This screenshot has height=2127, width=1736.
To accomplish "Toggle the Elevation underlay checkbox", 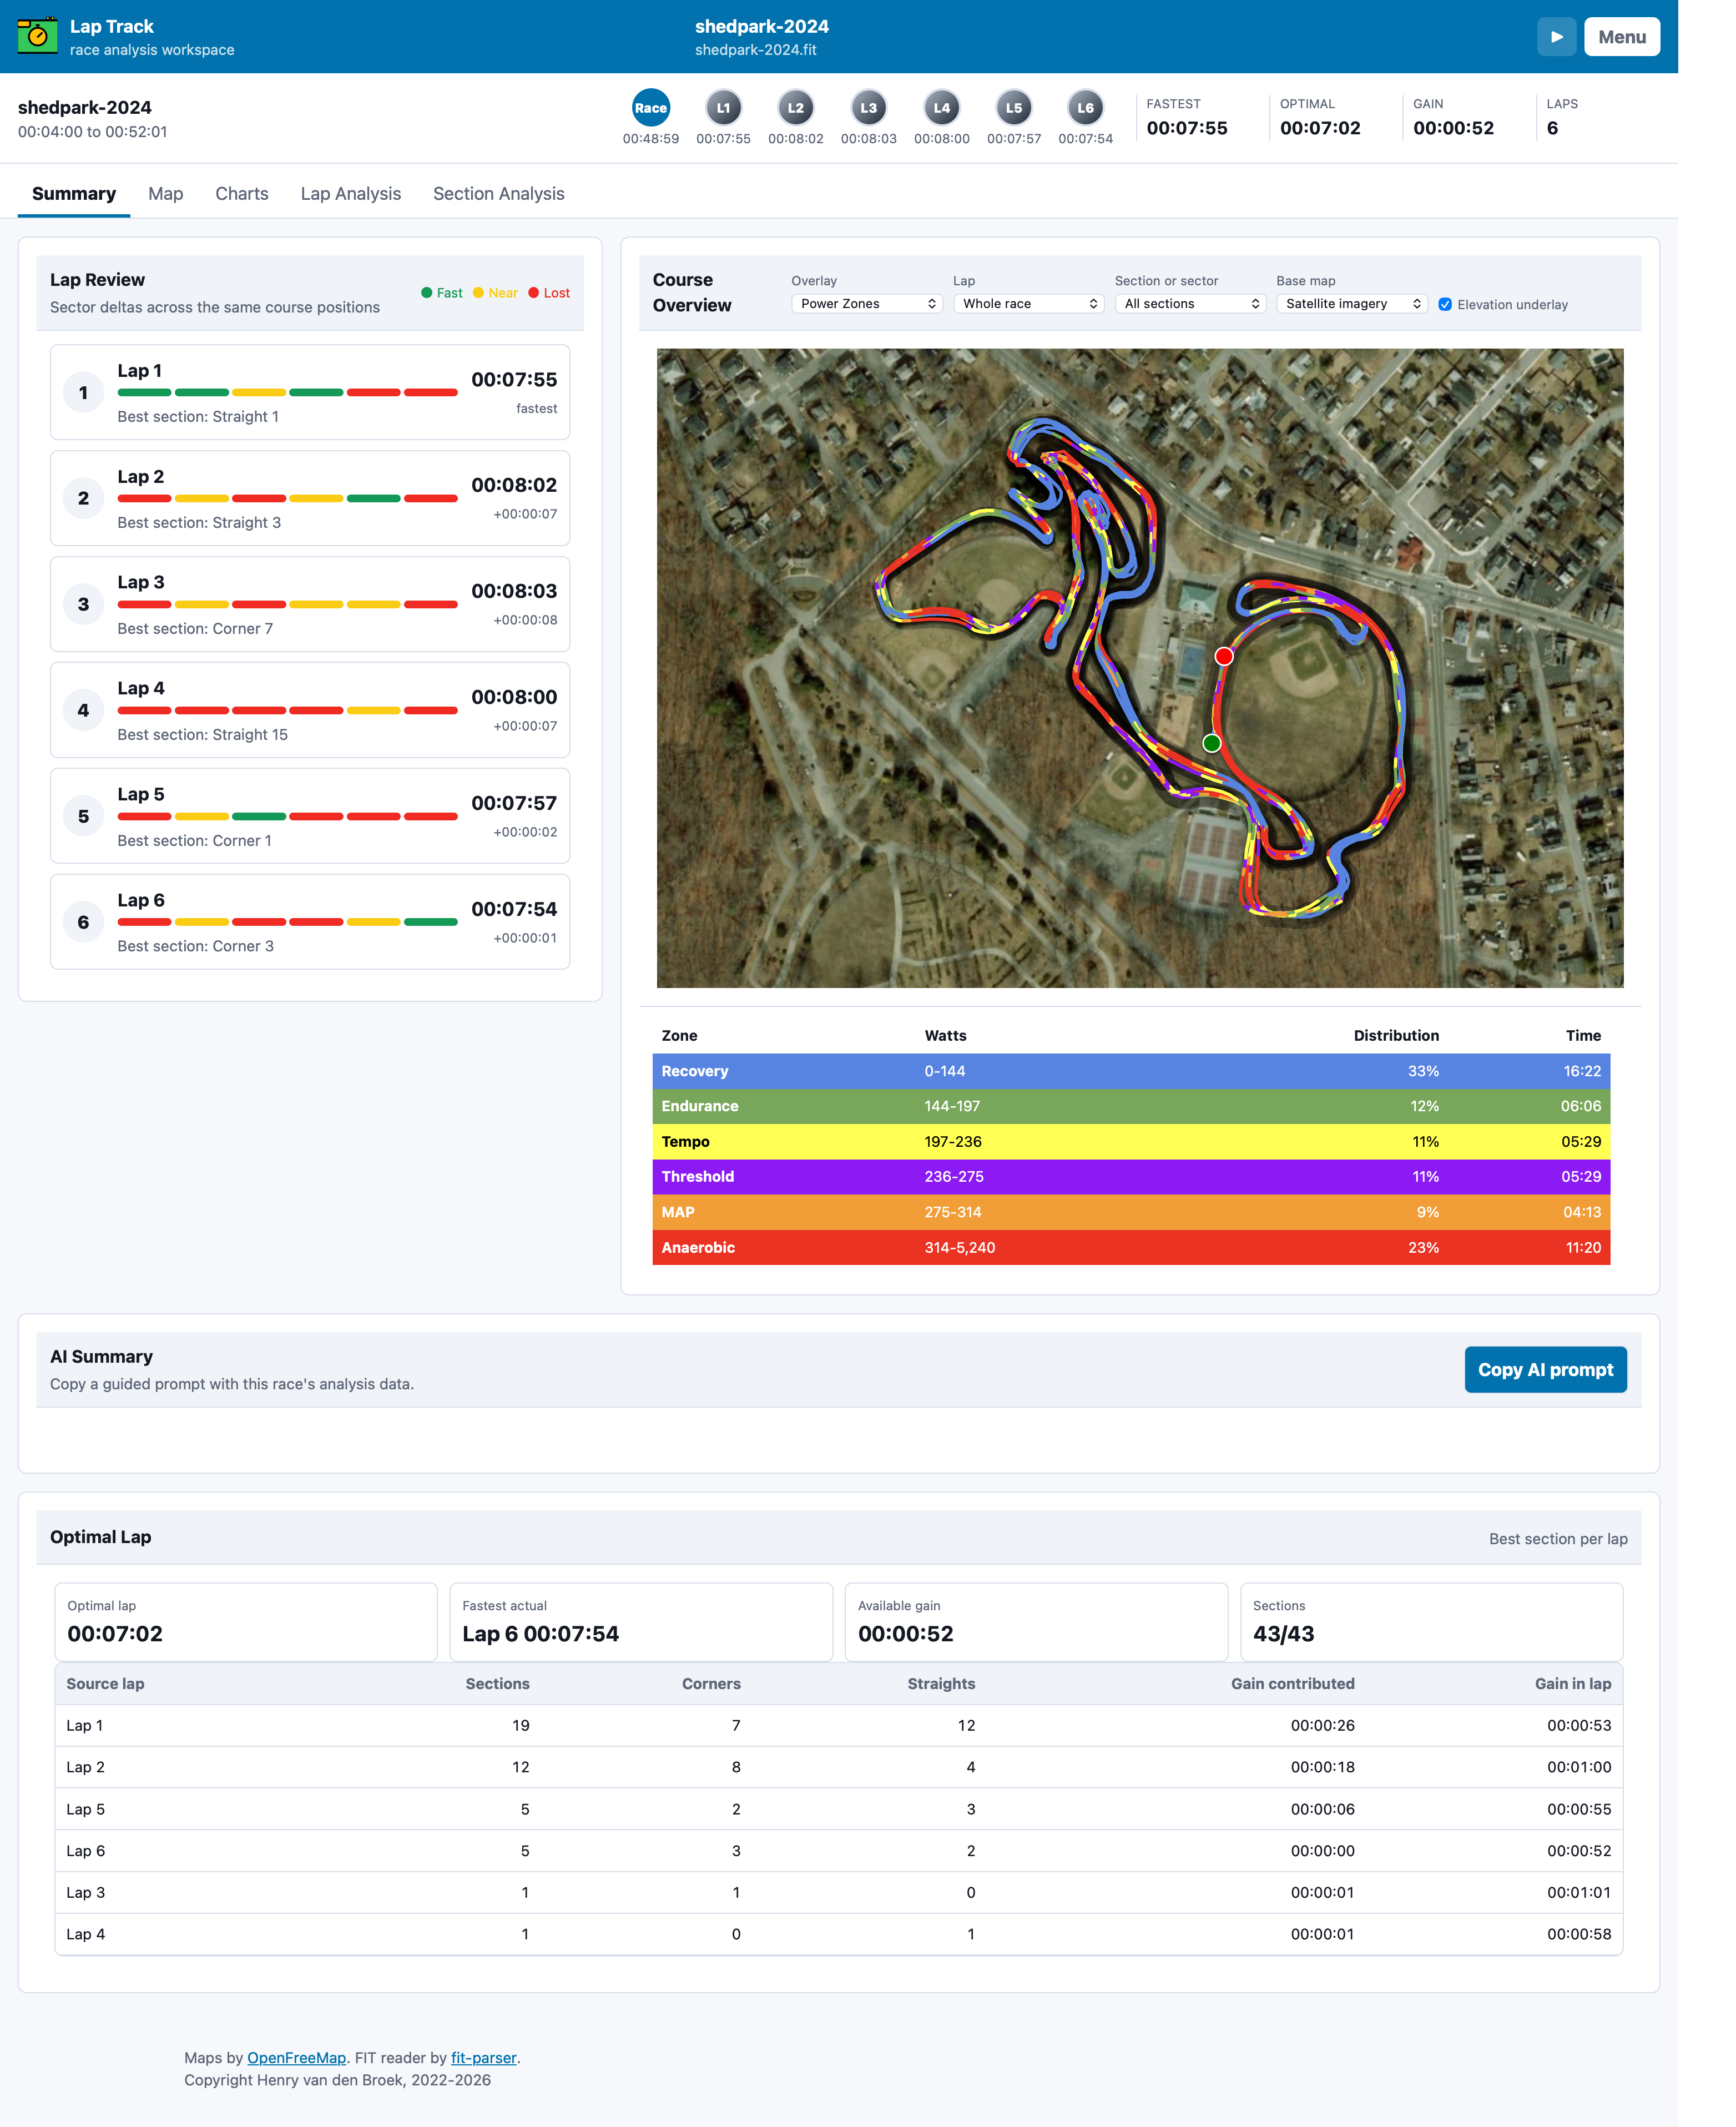I will [1445, 305].
